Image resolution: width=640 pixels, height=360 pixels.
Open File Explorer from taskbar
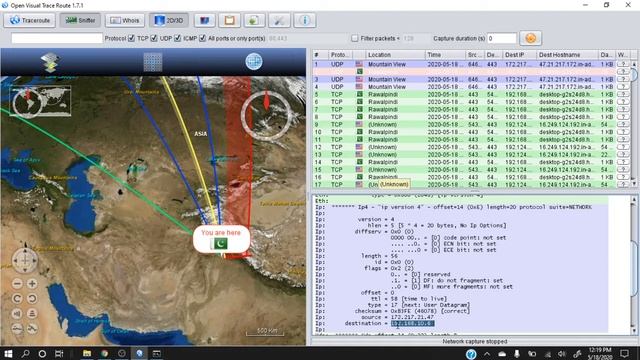[87, 353]
